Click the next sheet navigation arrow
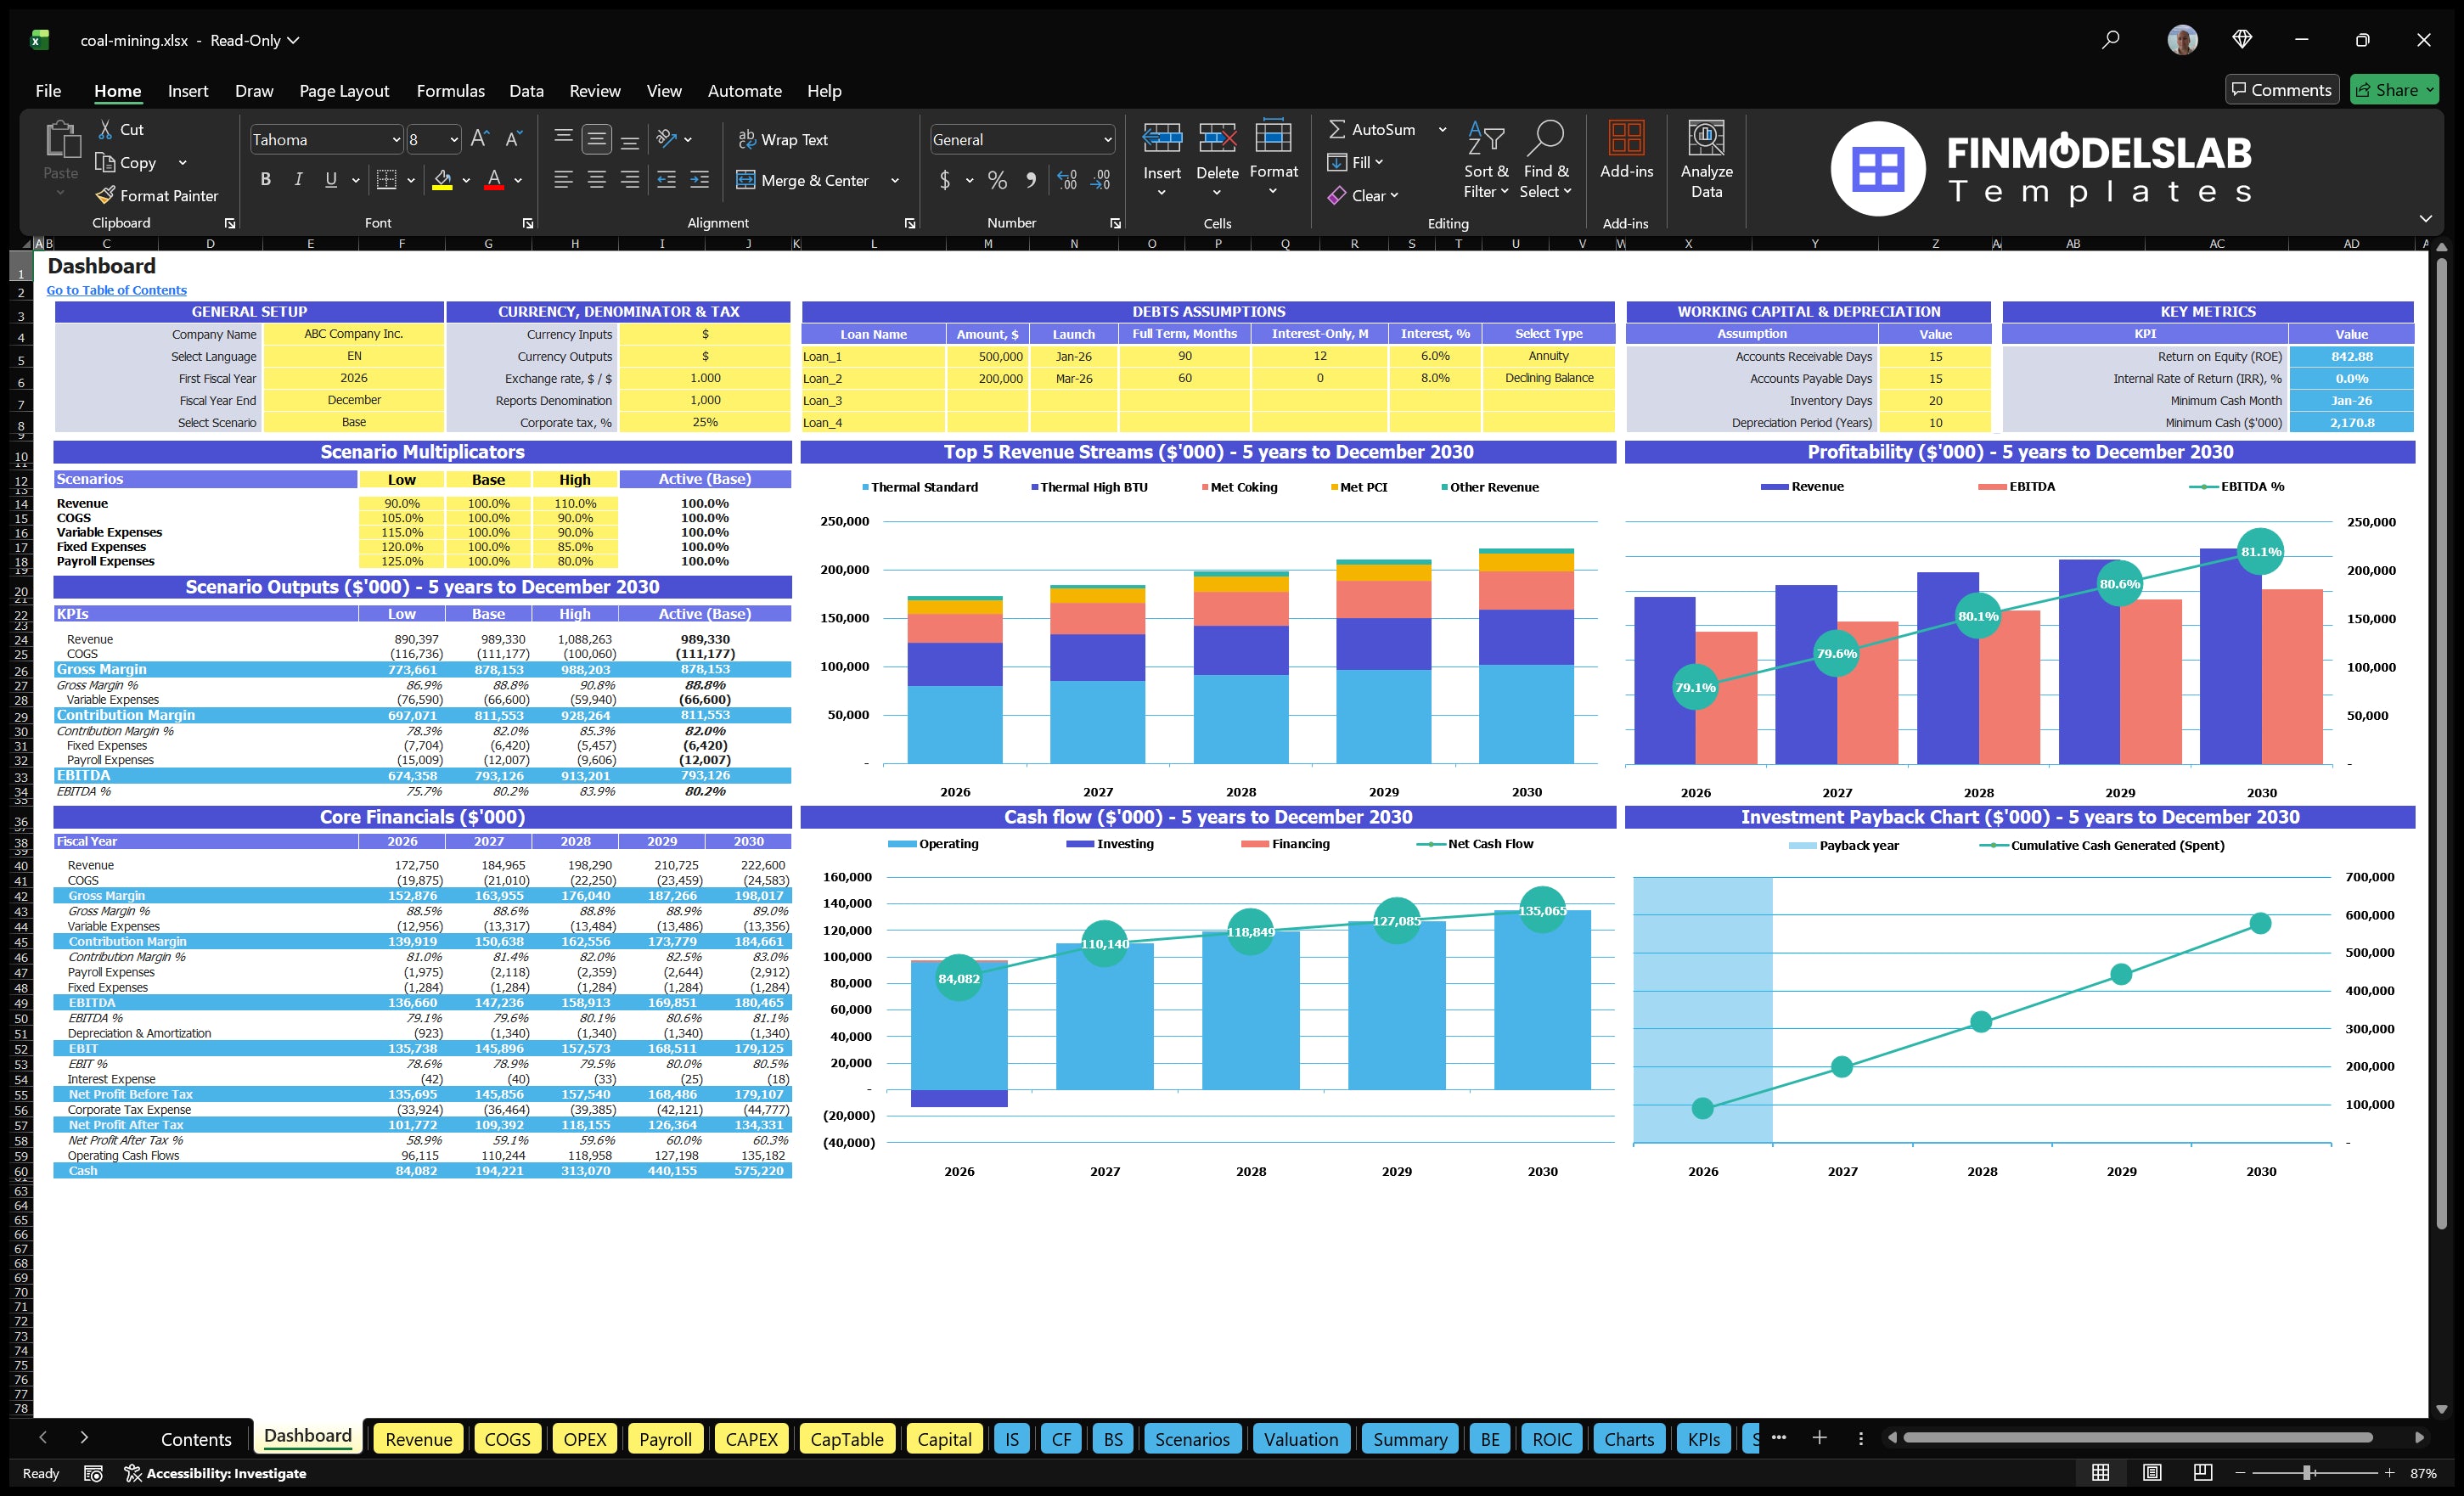2464x1496 pixels. (x=84, y=1439)
